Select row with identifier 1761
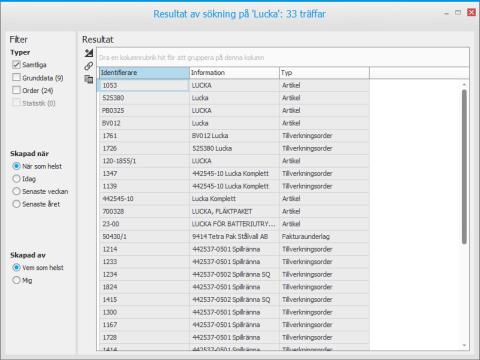Image resolution: width=480 pixels, height=360 pixels. coord(234,136)
